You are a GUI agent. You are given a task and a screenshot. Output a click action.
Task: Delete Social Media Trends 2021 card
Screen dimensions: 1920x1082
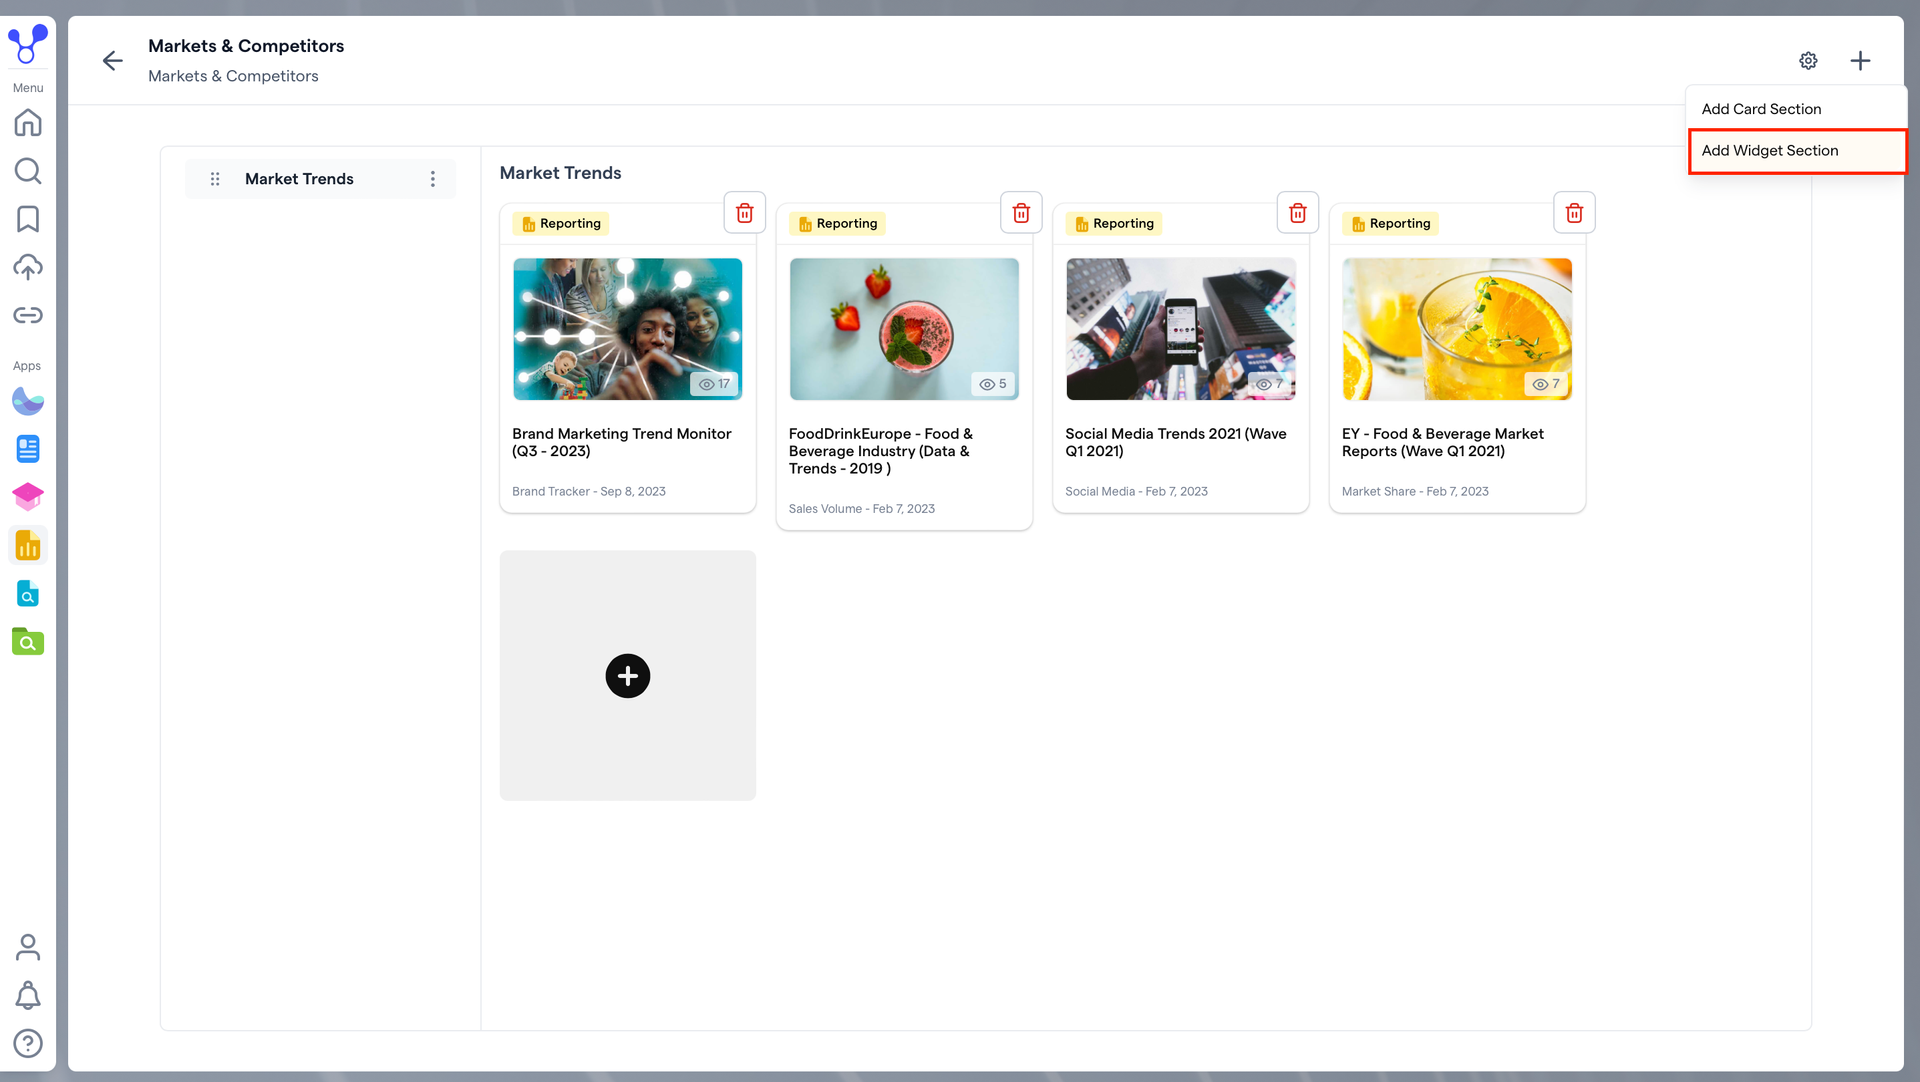click(1298, 213)
